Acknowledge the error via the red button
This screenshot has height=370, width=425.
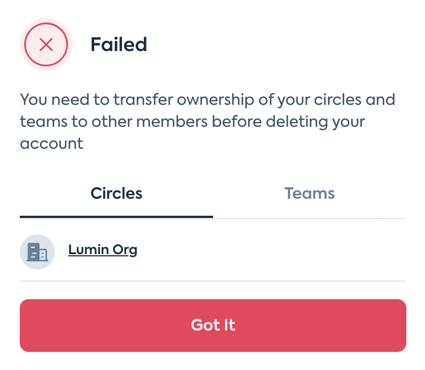tap(213, 325)
